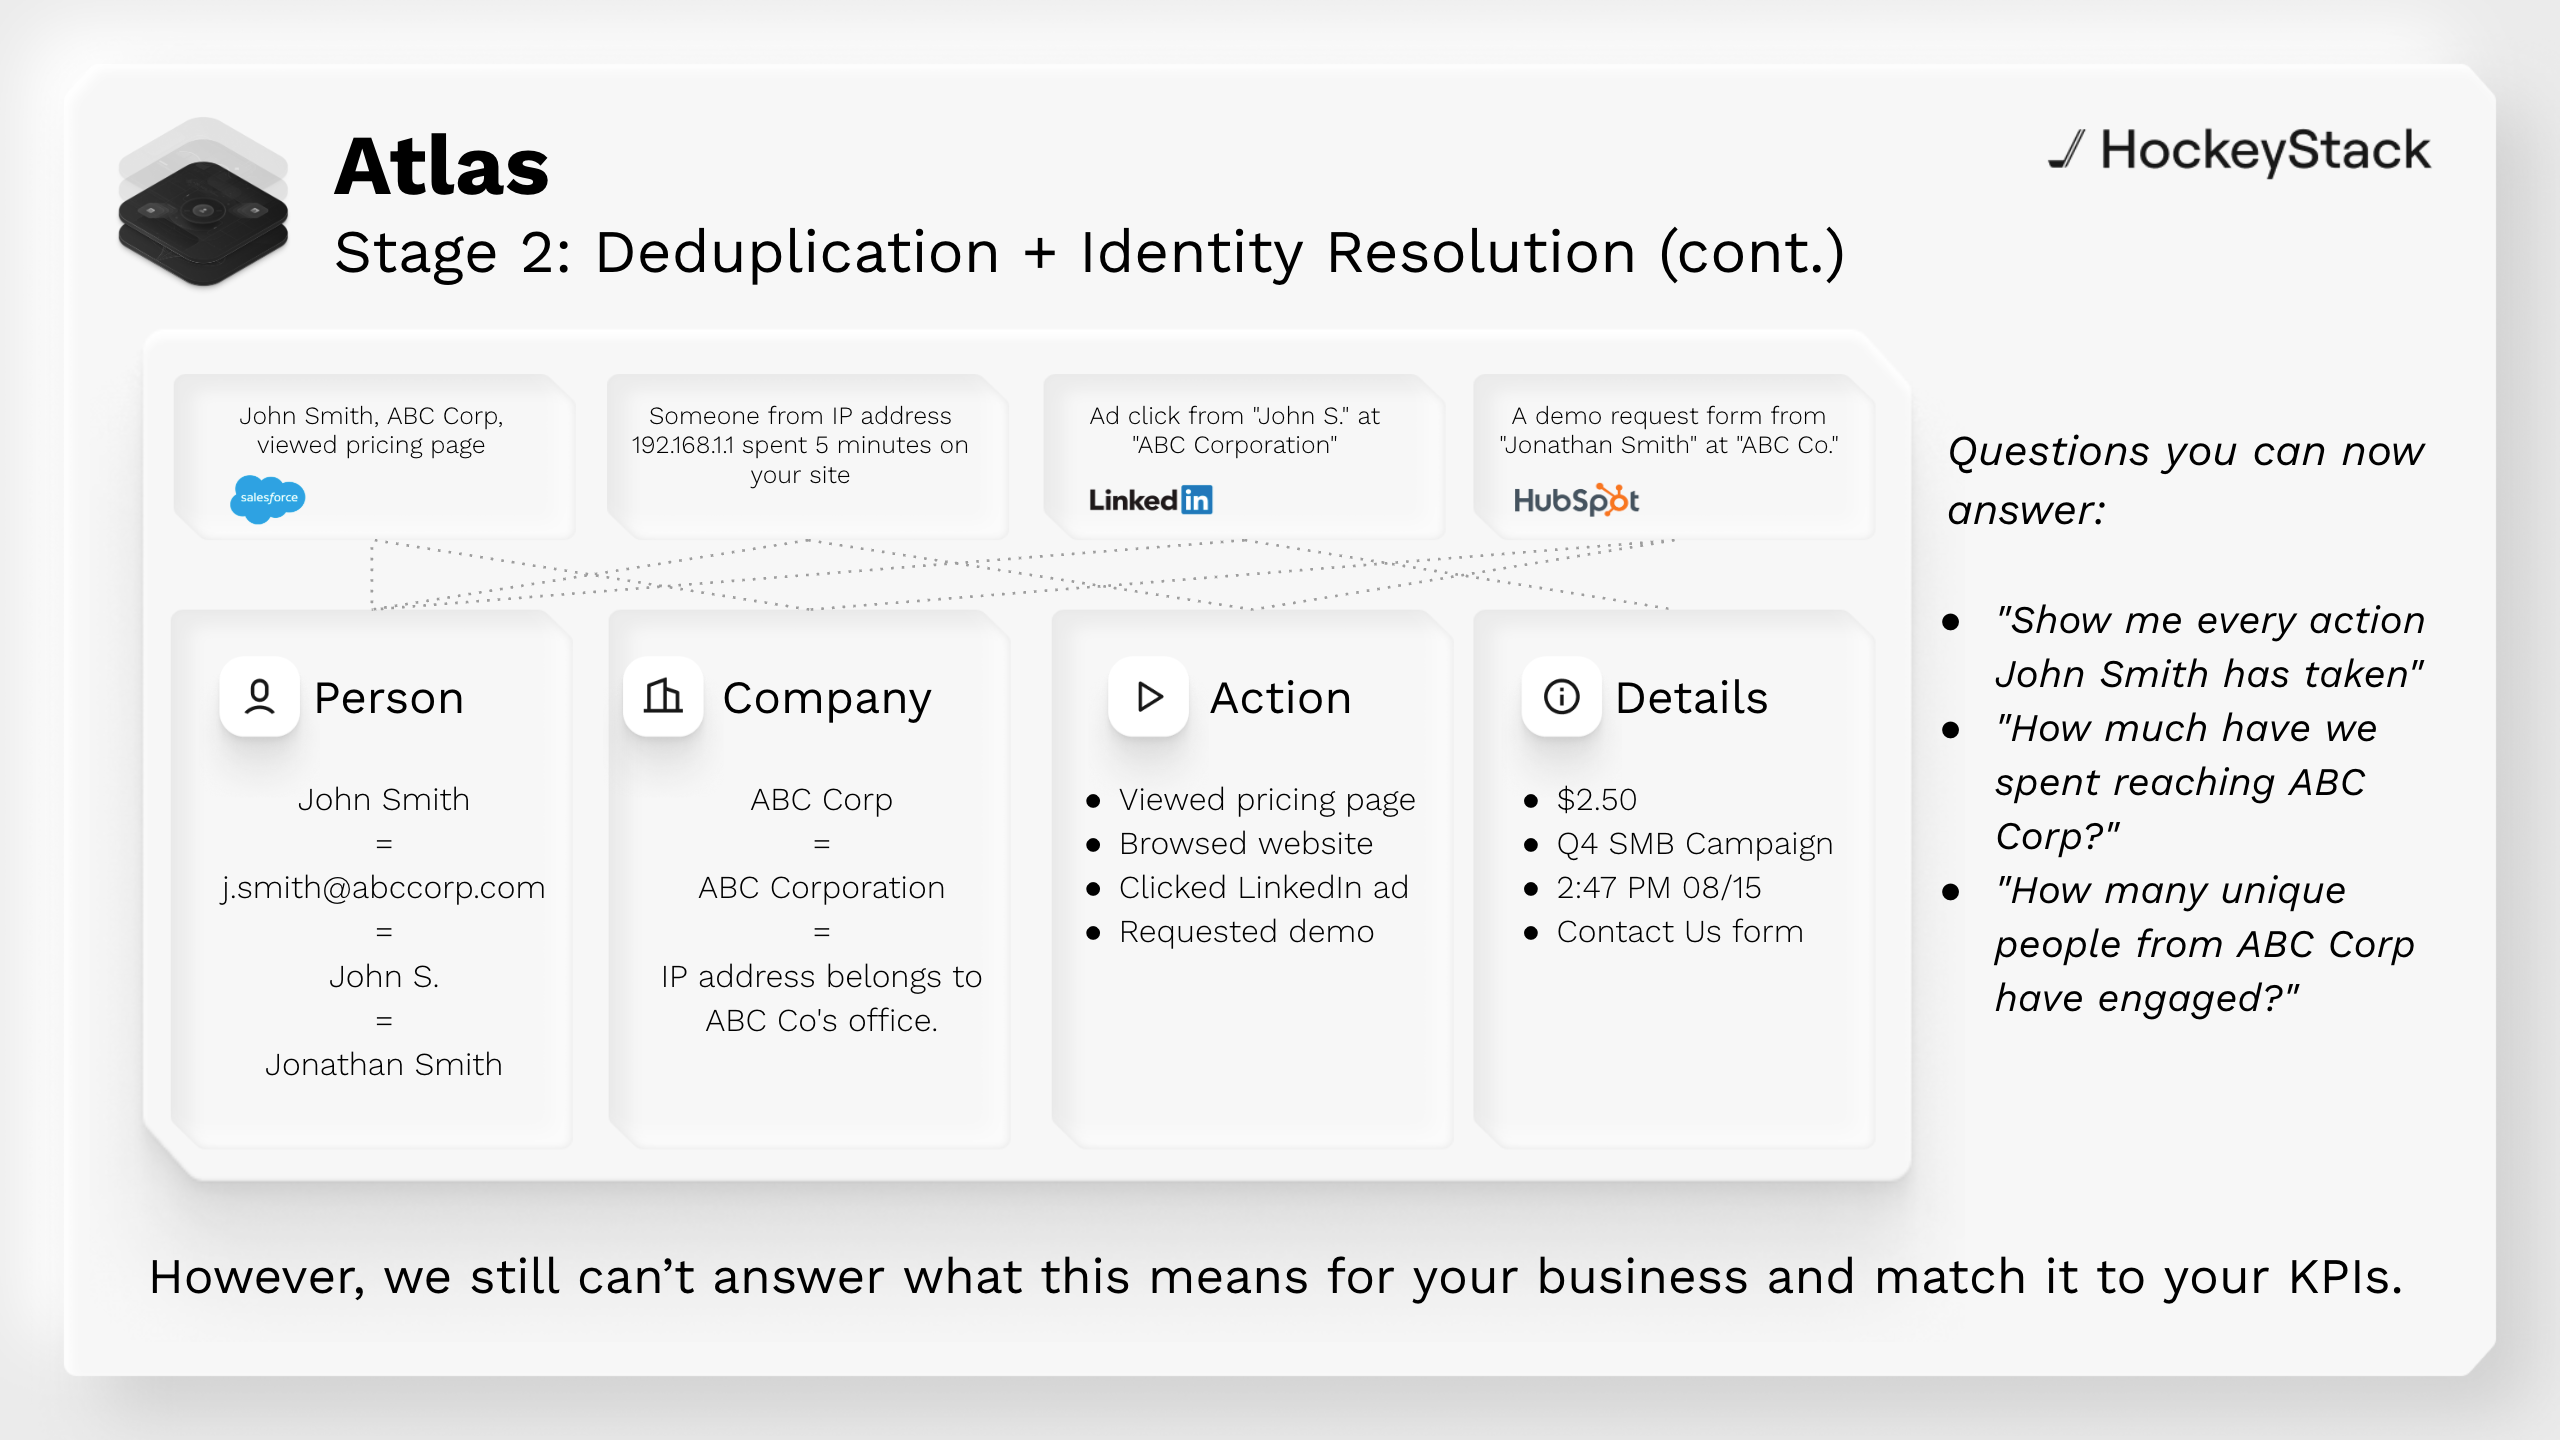
Task: Click the Atlas stacked-layers logo icon
Action: (203, 203)
